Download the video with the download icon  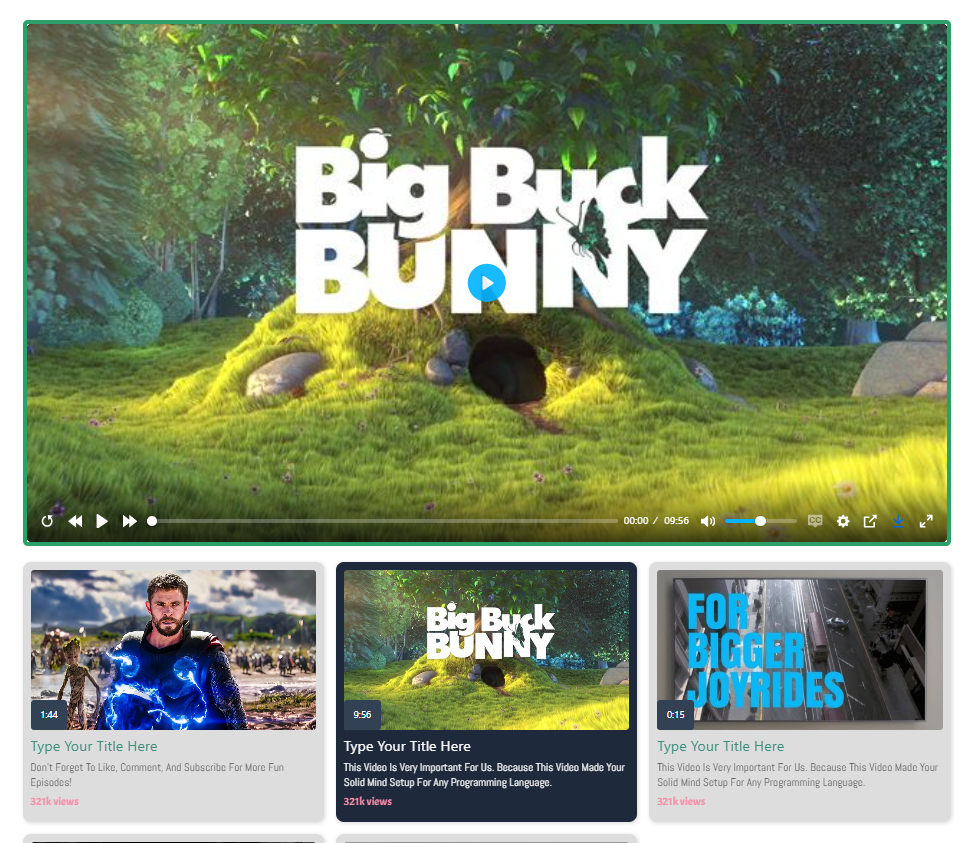898,521
